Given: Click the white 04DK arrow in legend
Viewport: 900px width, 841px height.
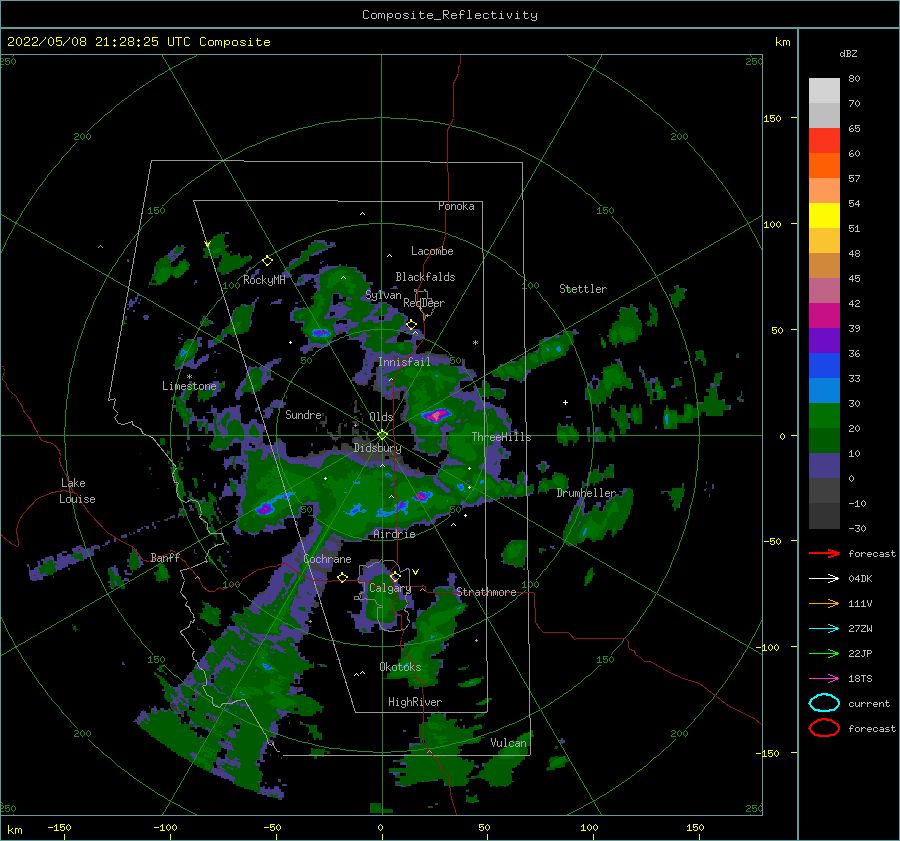Looking at the screenshot, I should [824, 579].
